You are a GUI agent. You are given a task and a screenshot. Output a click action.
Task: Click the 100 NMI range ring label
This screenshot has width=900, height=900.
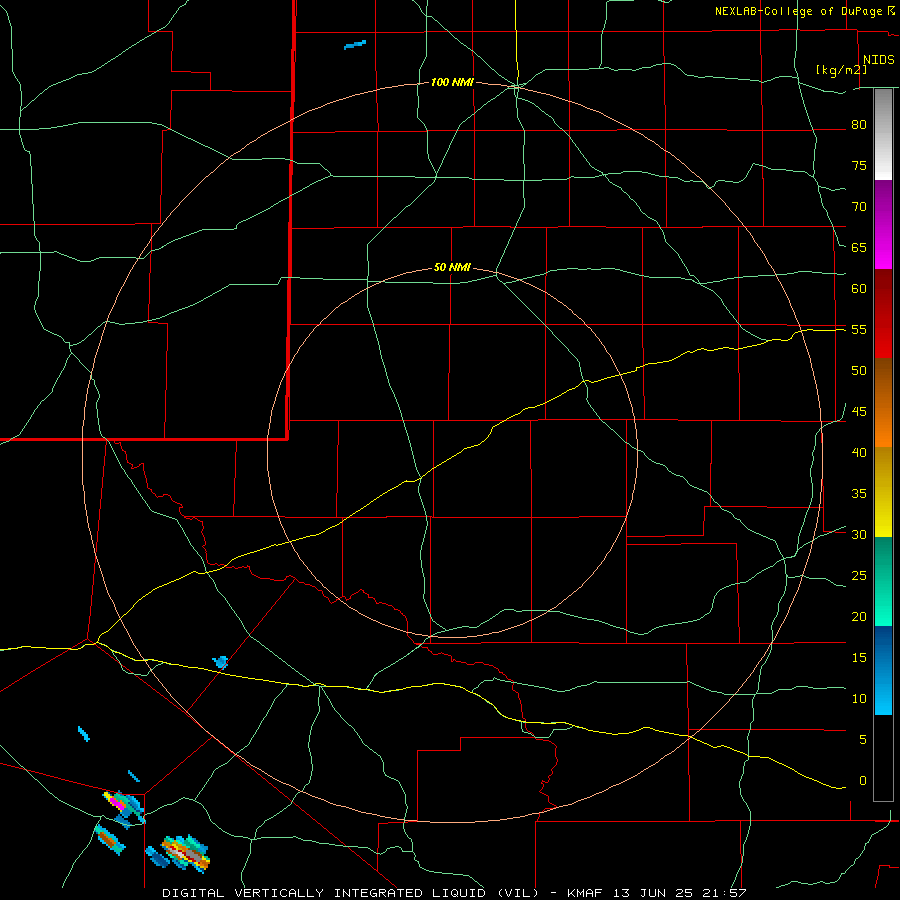pos(452,82)
